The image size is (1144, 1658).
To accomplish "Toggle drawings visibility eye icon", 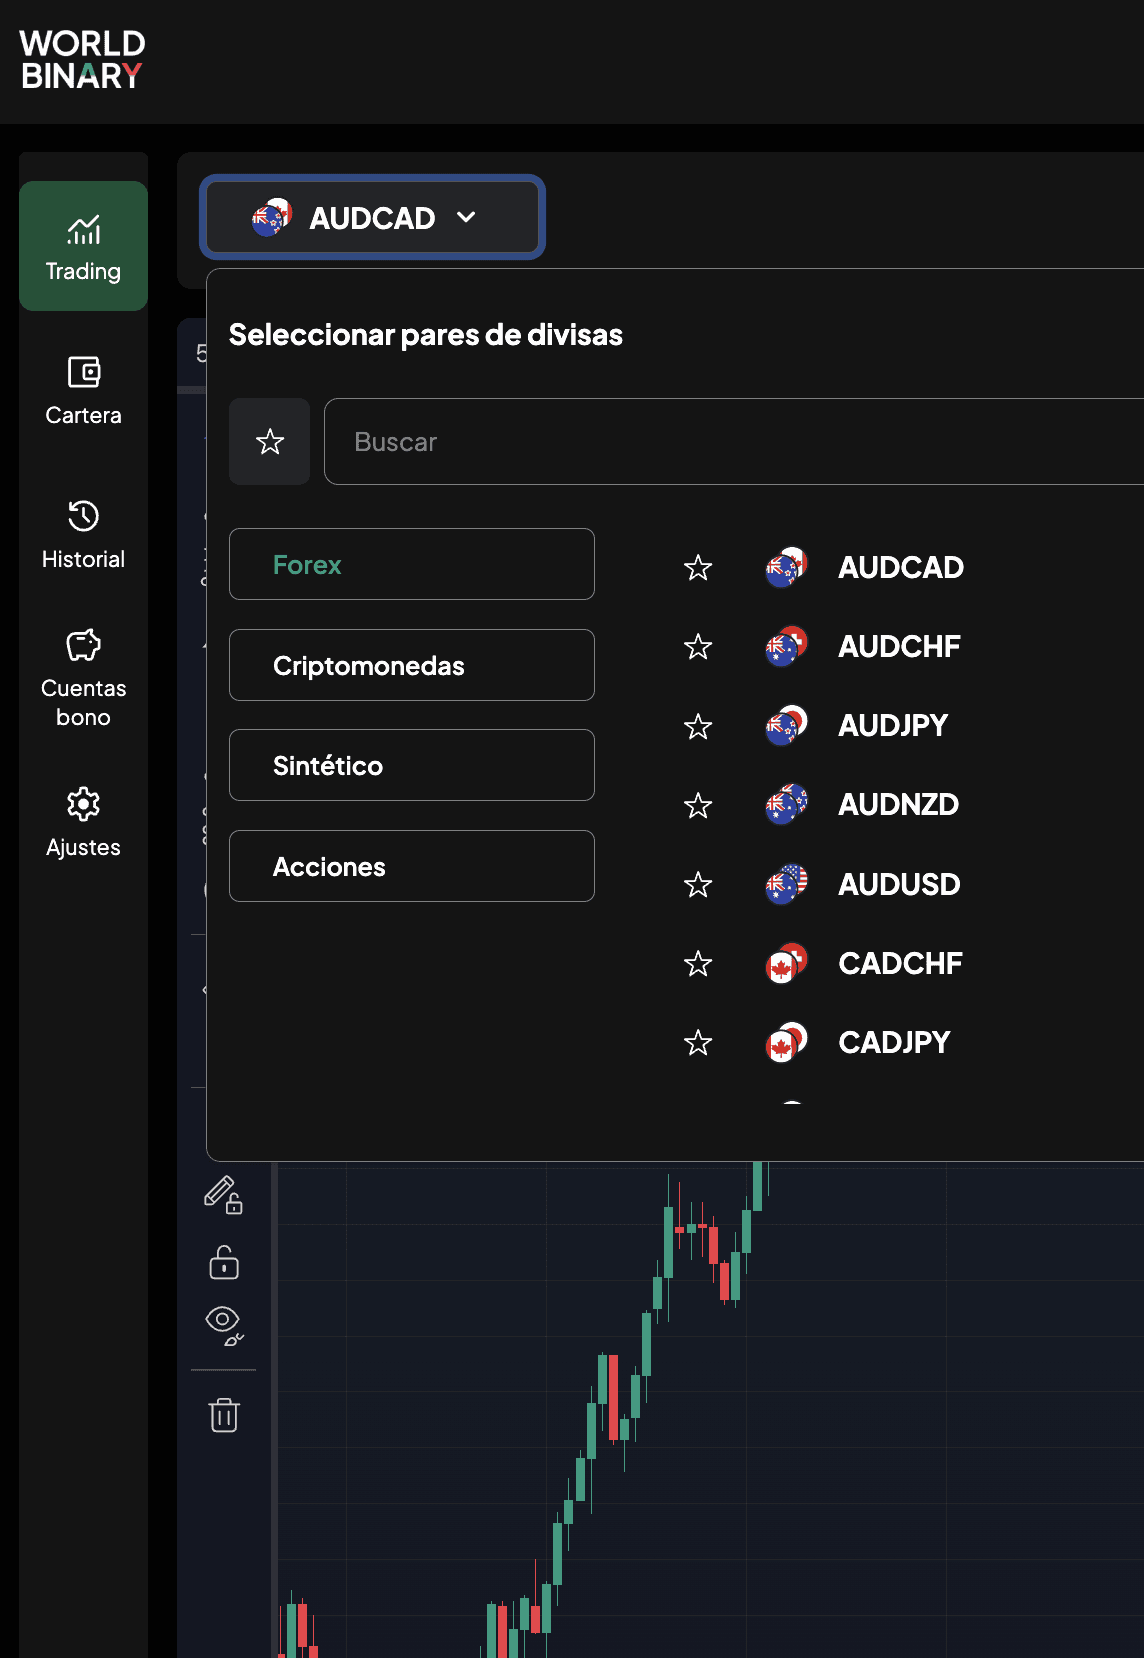I will point(224,1326).
